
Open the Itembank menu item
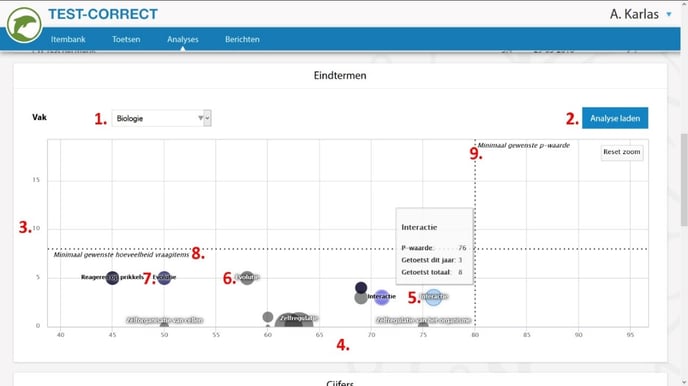point(68,39)
